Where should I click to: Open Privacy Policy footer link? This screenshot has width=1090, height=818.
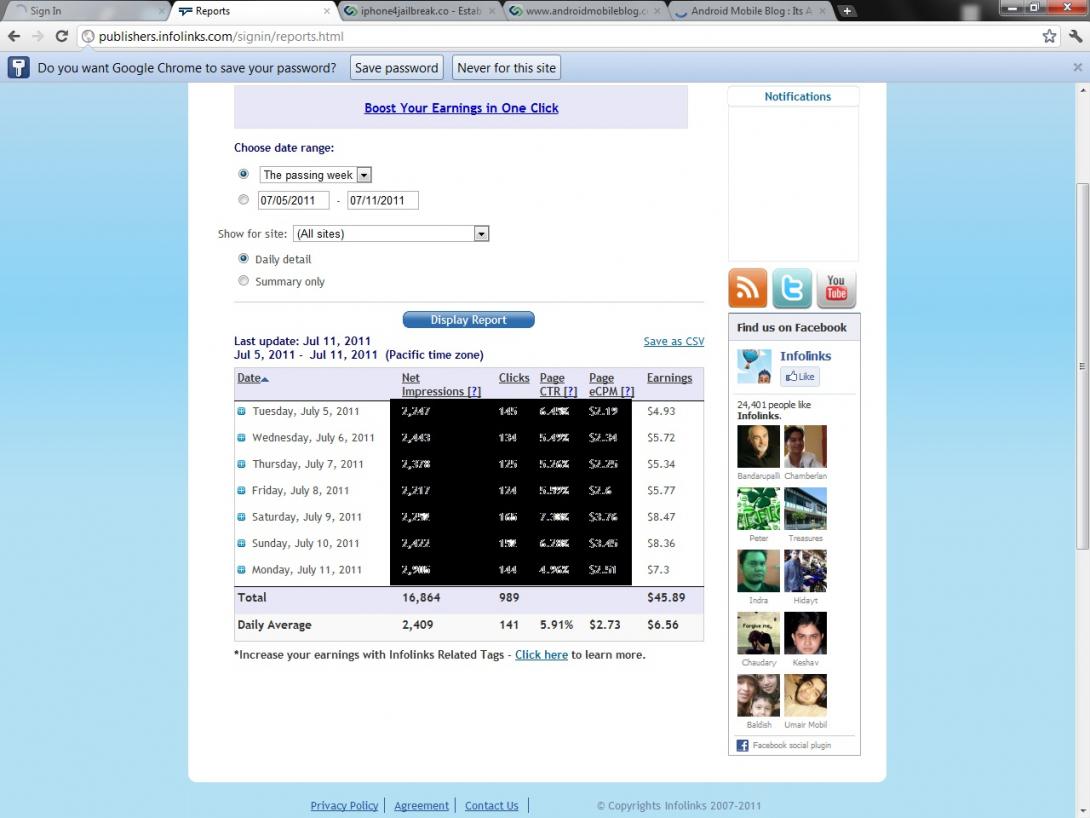point(344,805)
